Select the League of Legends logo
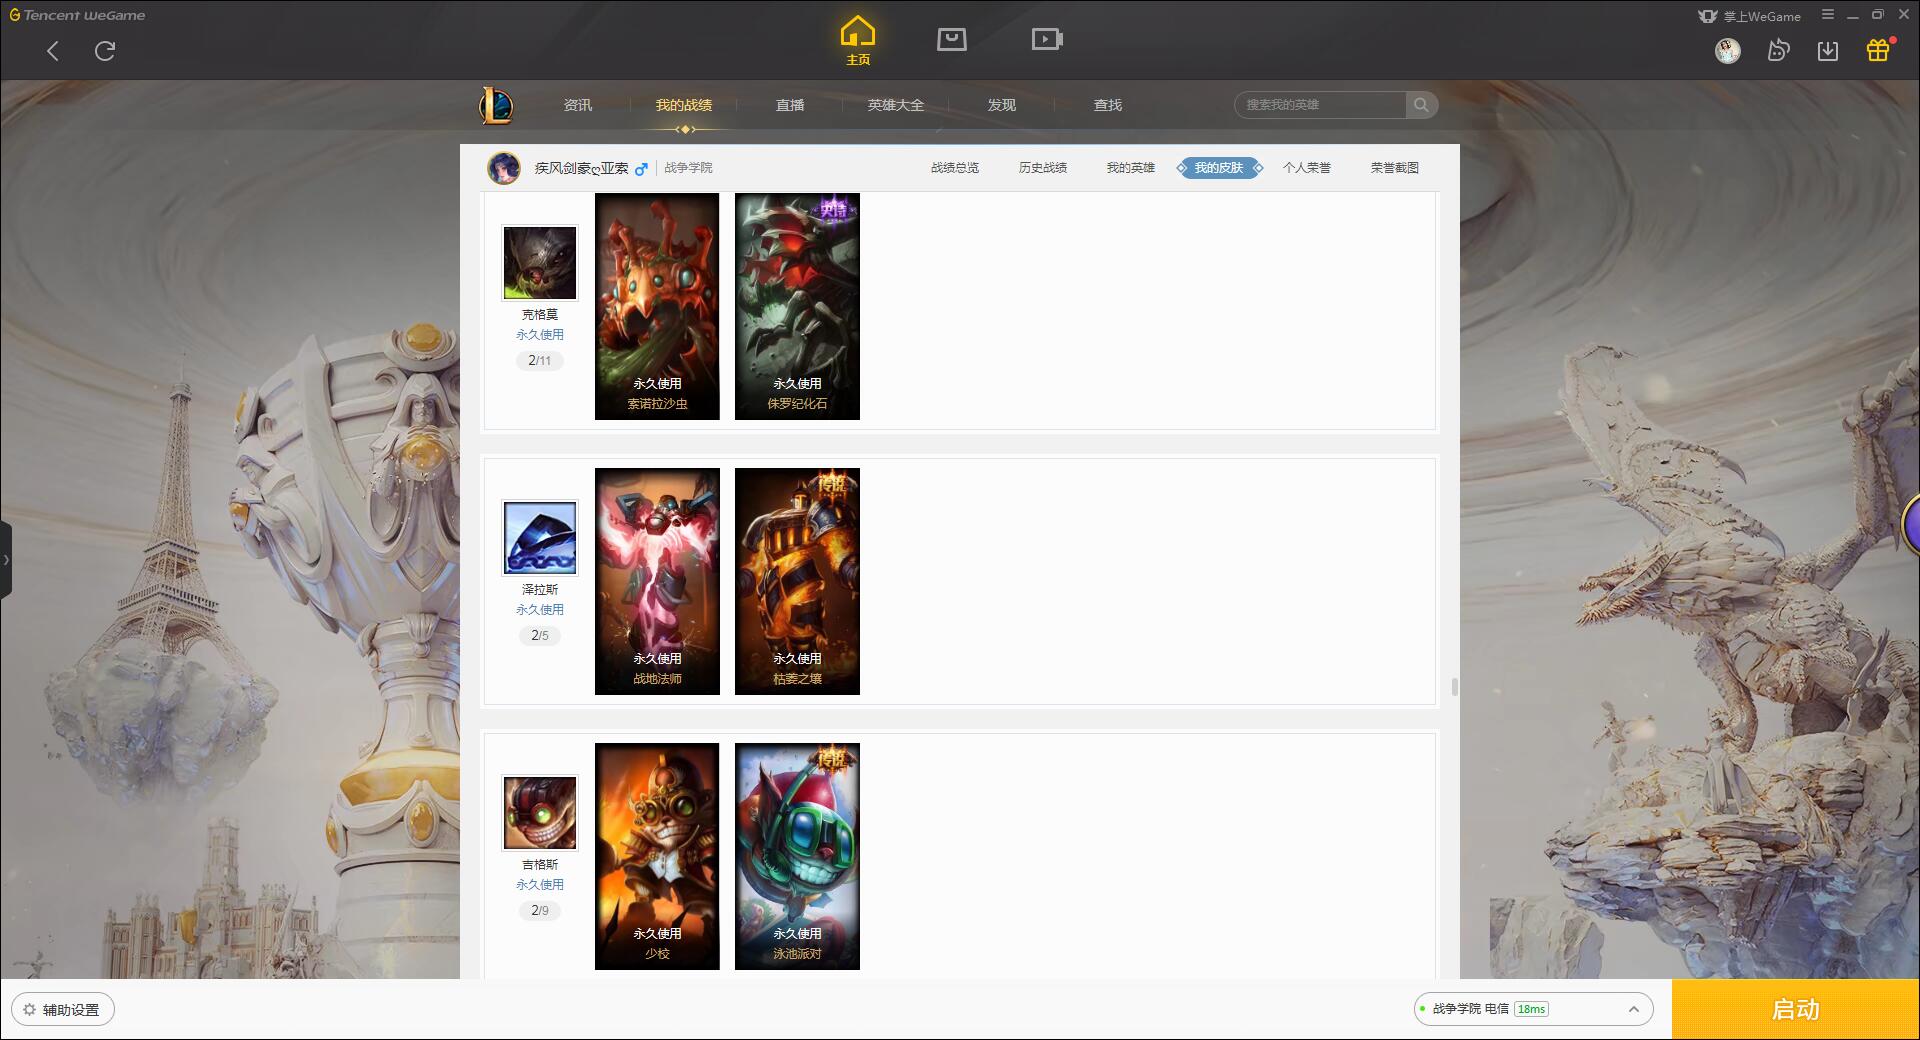Screen dimensions: 1920x1040 (x=496, y=105)
